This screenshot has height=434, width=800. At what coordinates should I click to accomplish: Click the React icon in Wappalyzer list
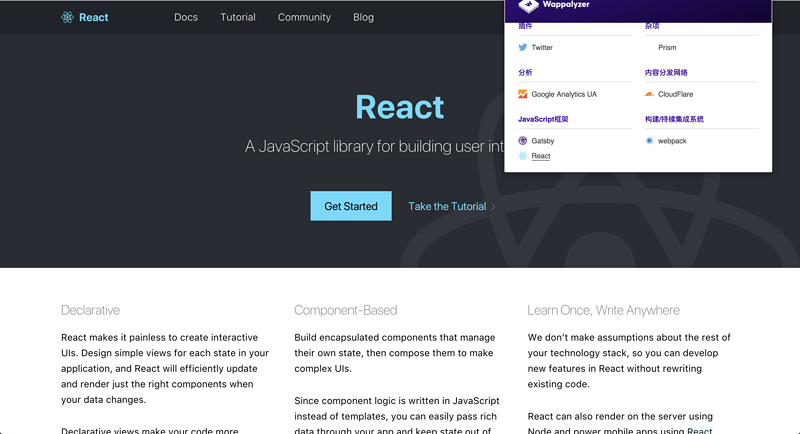tap(522, 156)
